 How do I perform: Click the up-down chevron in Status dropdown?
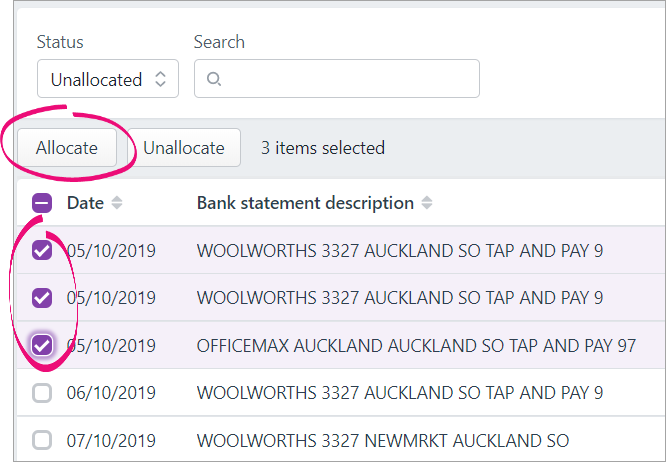coord(160,79)
